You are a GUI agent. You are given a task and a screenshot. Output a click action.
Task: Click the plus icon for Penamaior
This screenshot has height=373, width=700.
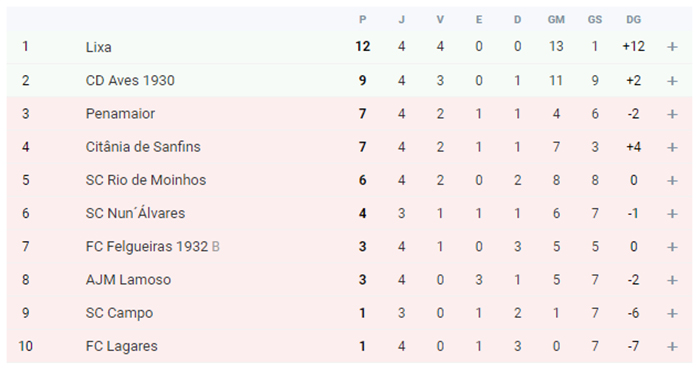[x=672, y=114]
